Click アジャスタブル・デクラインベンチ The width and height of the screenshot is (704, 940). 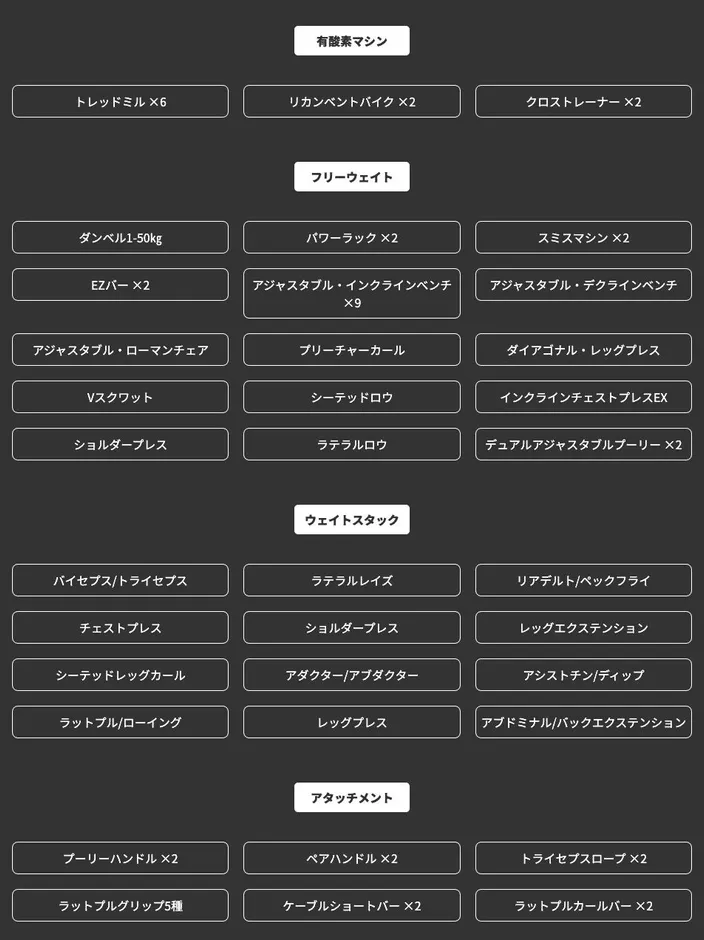click(583, 284)
